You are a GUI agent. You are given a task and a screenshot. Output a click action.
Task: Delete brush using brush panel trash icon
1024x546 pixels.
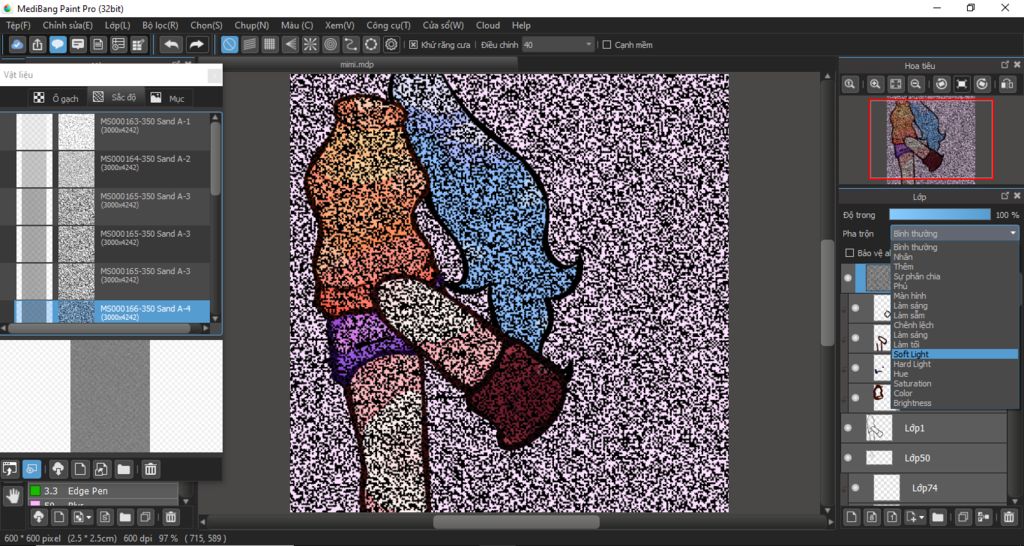tap(170, 517)
